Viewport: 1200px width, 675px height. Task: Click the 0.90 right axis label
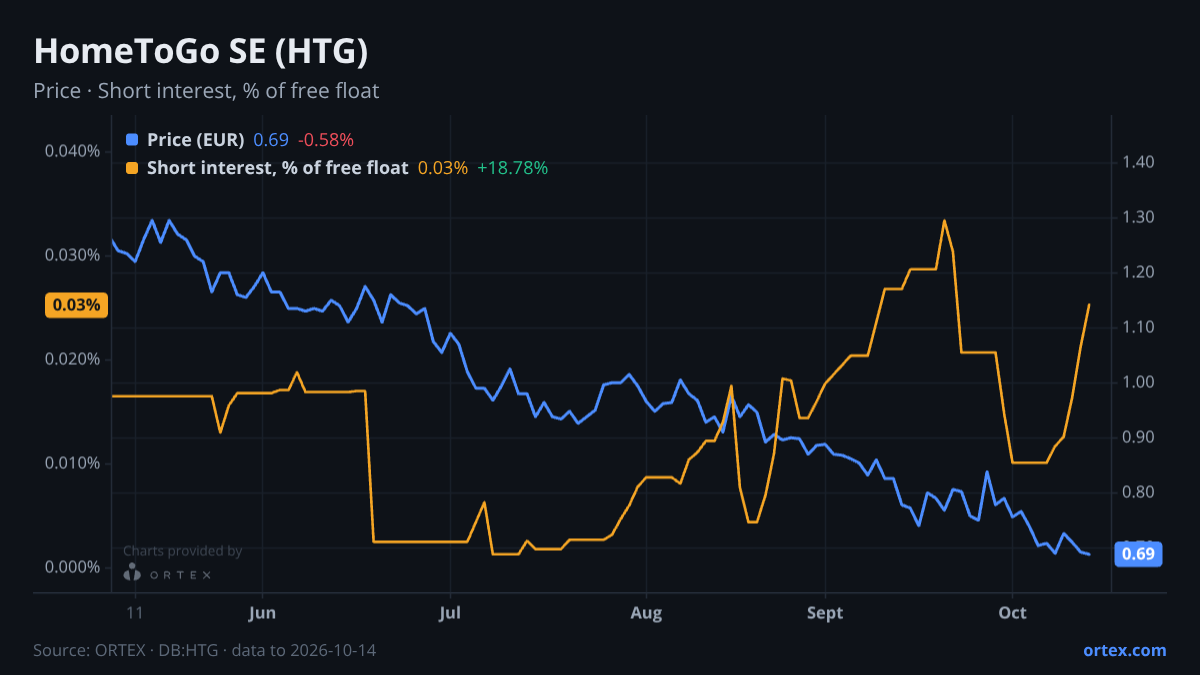(1138, 437)
